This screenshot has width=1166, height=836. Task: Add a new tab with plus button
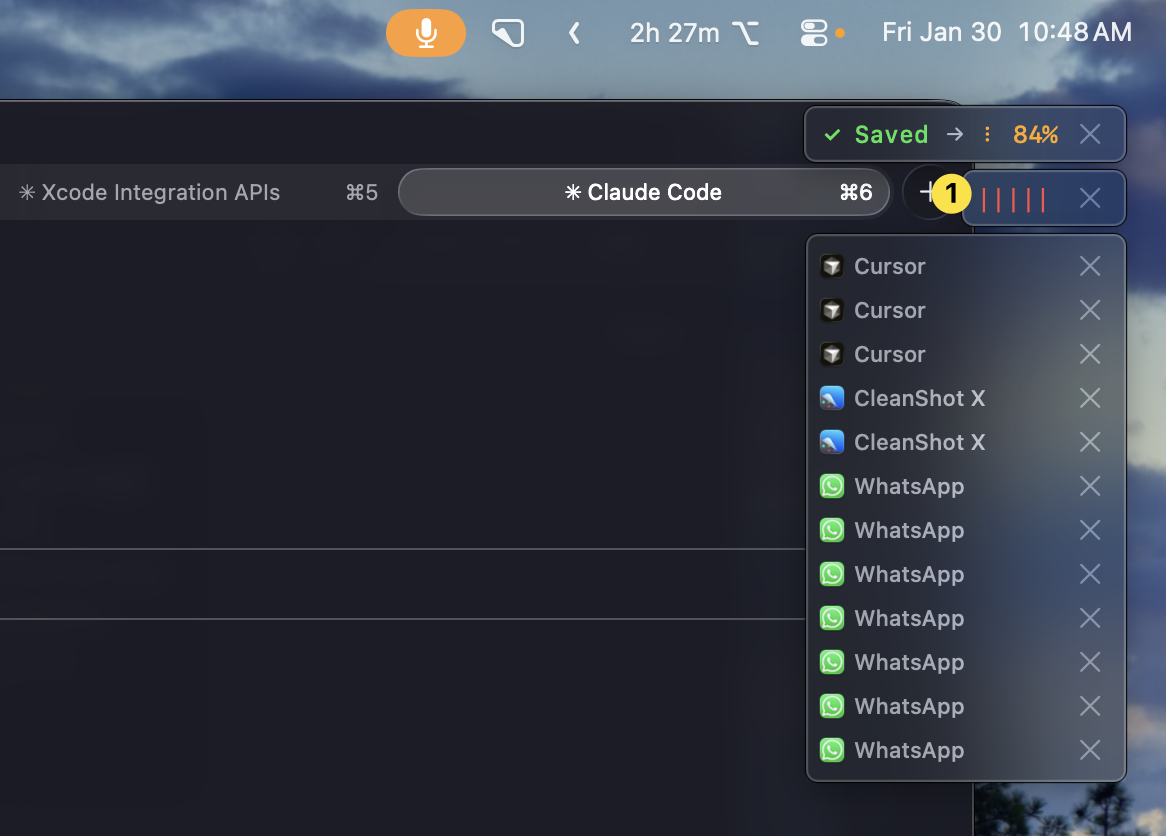pyautogui.click(x=928, y=192)
